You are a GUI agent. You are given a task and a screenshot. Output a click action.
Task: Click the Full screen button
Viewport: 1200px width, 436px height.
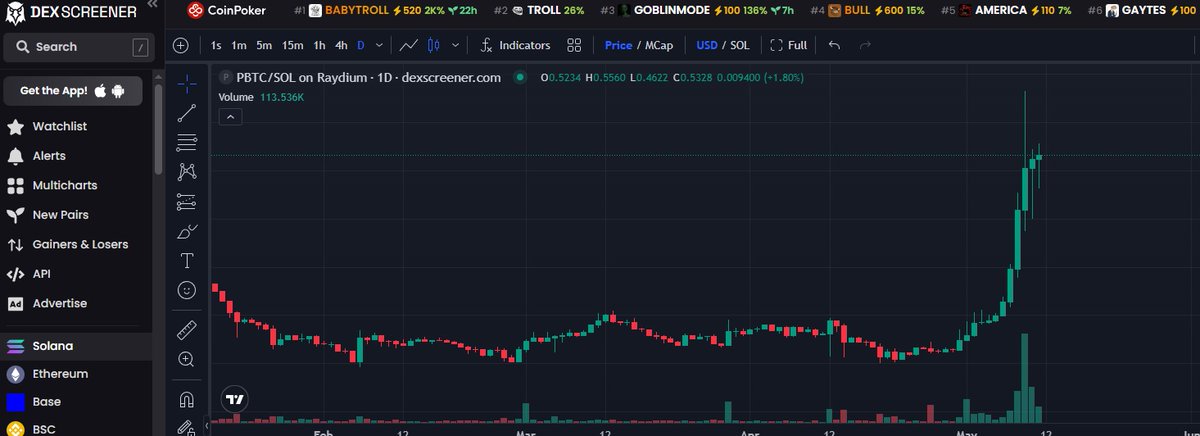[x=789, y=45]
